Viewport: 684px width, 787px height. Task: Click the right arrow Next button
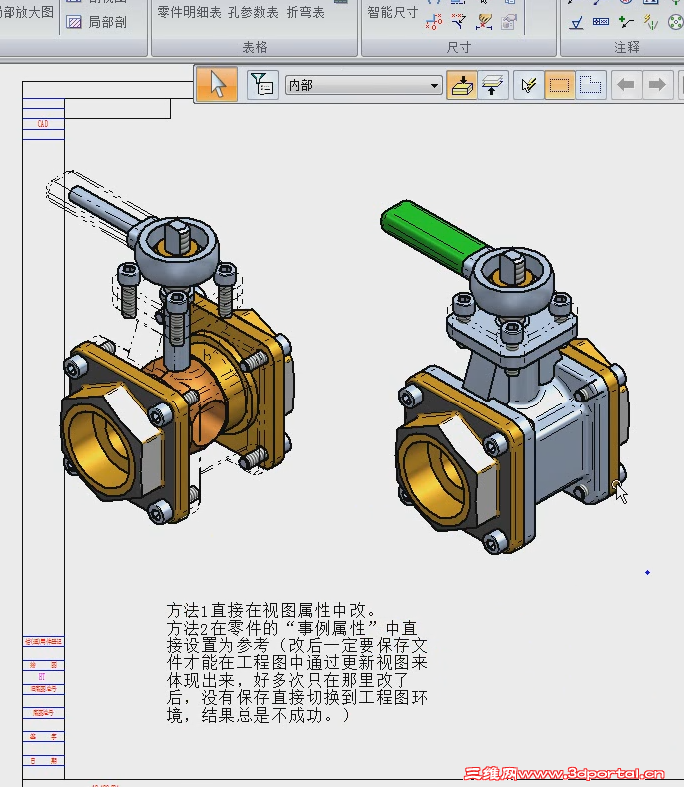(x=656, y=85)
